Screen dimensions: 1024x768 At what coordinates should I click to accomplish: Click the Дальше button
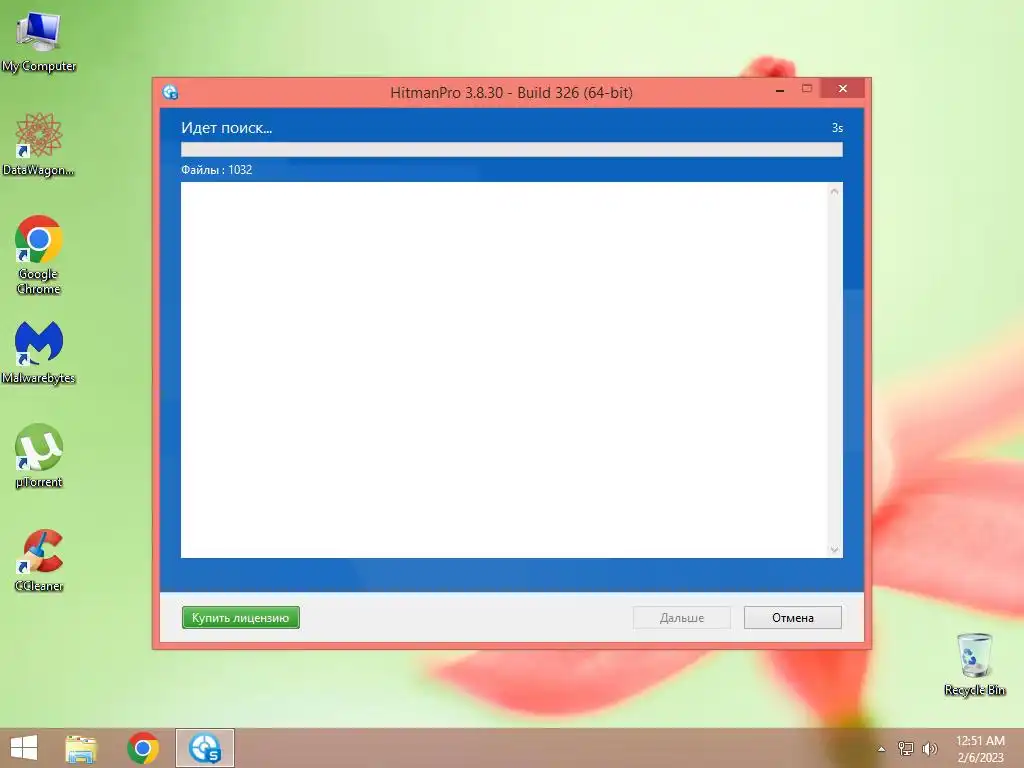click(x=682, y=618)
